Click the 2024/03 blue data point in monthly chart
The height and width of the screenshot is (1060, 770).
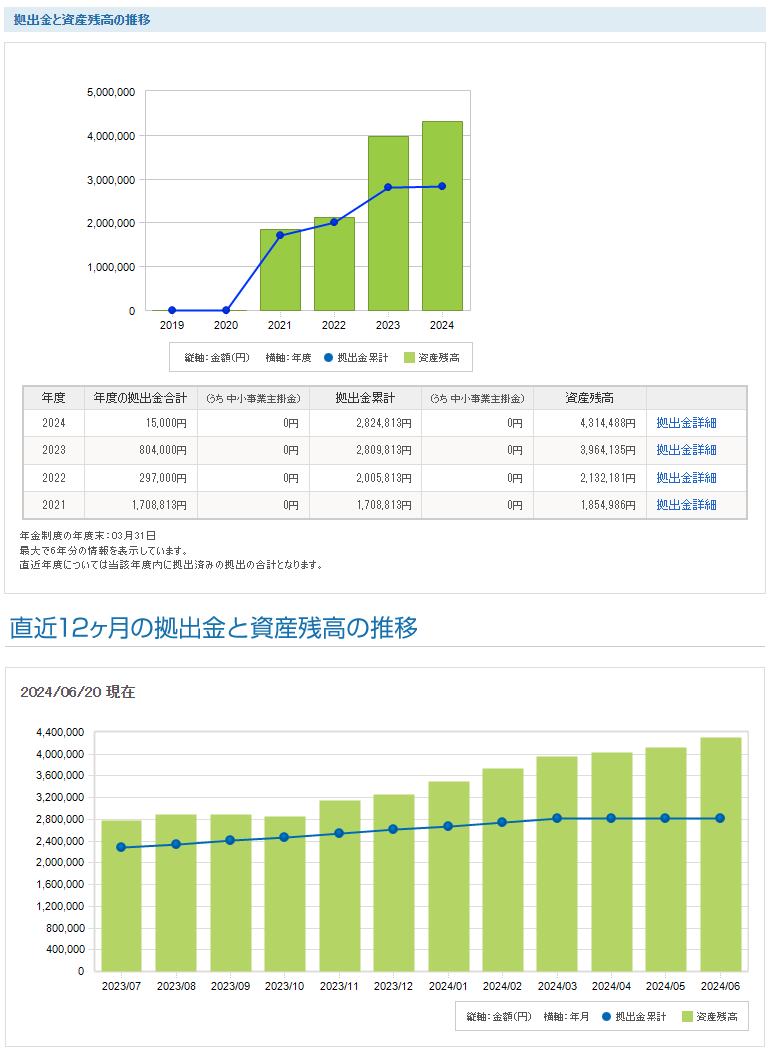coord(557,818)
